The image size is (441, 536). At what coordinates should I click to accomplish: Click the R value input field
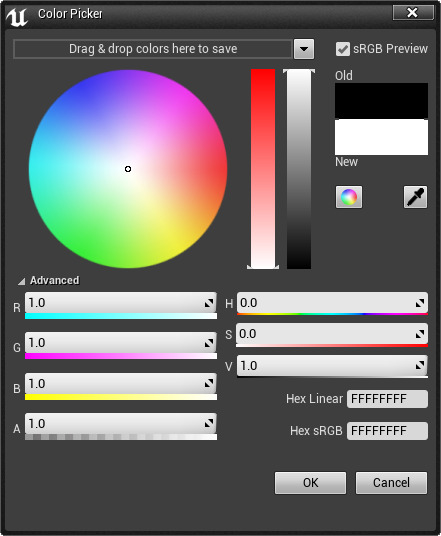121,303
